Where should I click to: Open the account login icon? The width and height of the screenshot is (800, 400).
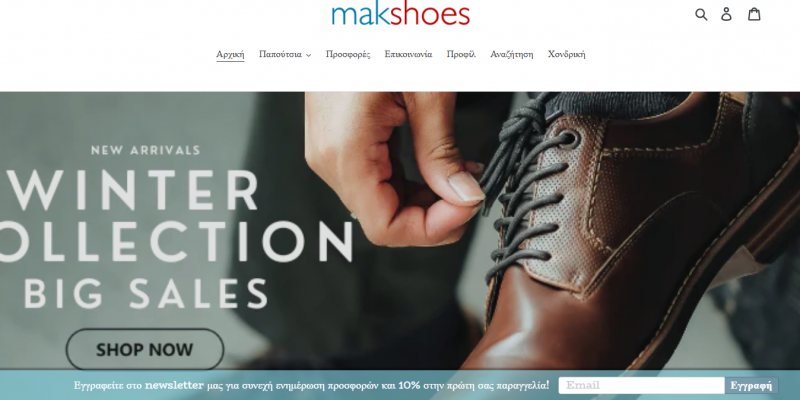[x=726, y=14]
